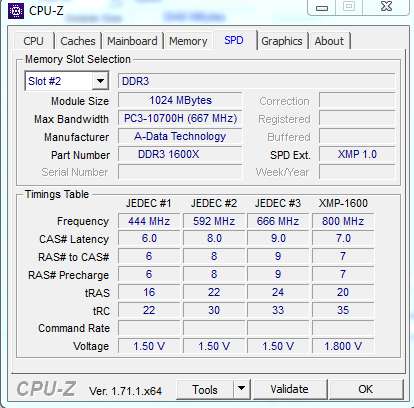Click the JEDEC #2 column header

point(214,203)
